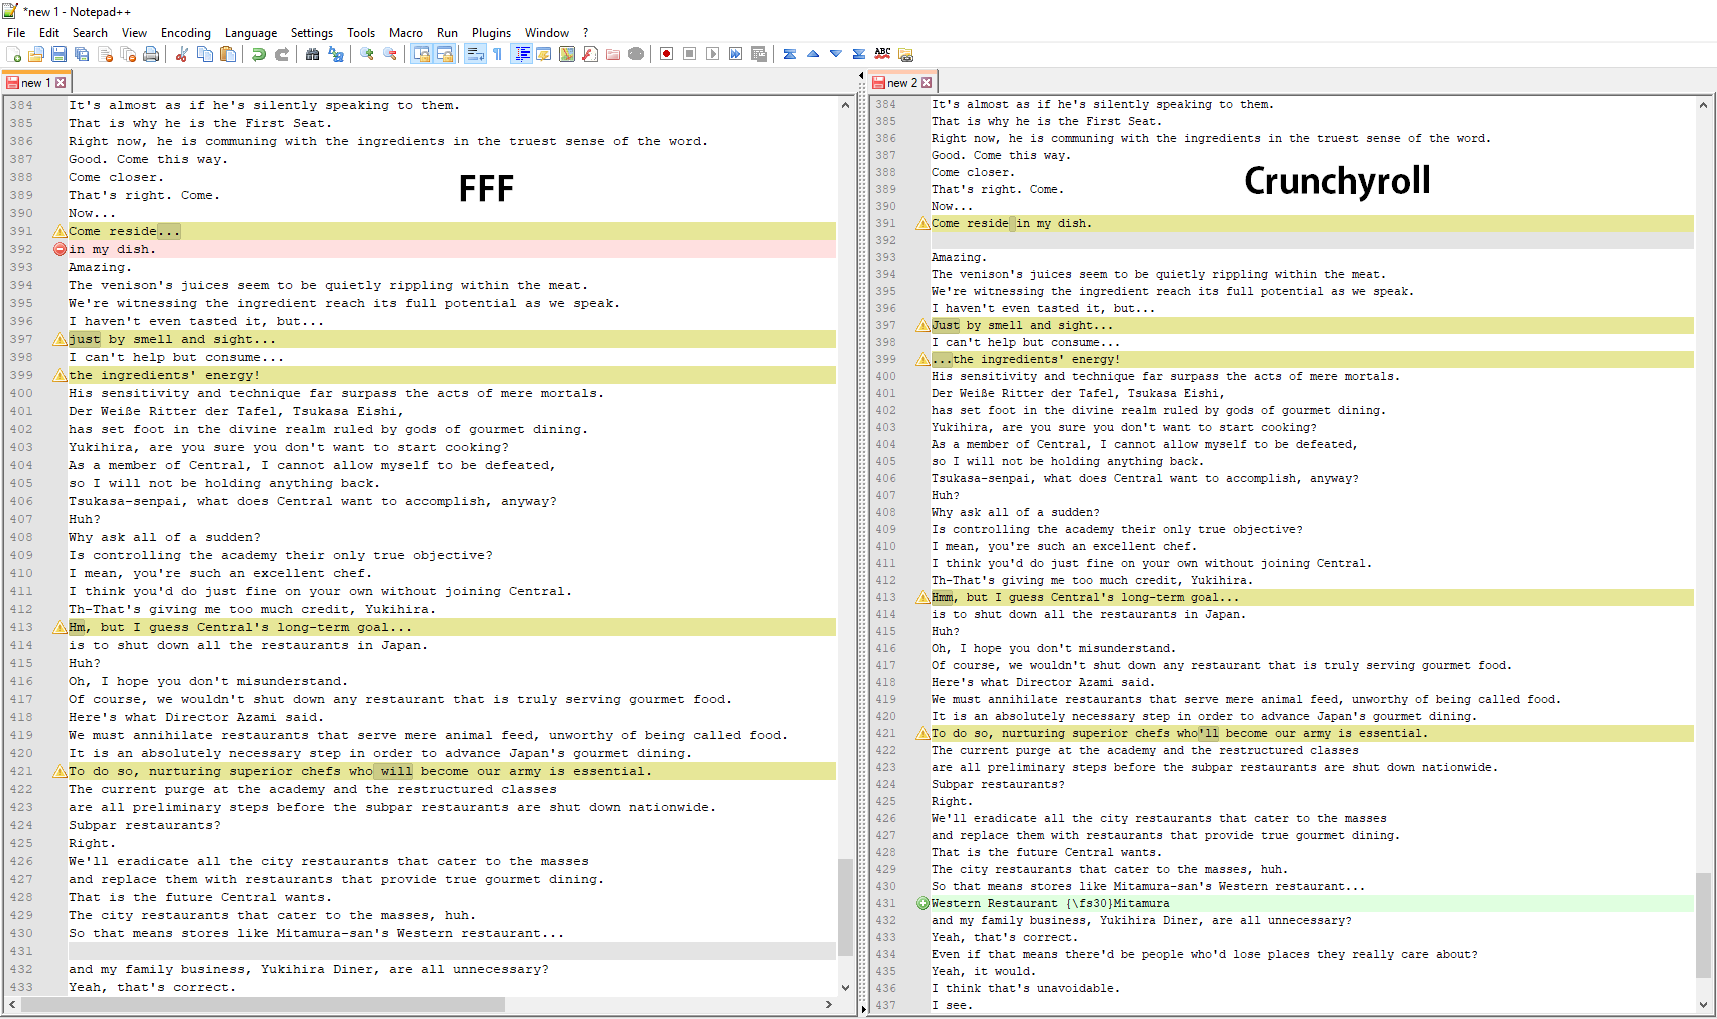Click the Save All icon
1717x1019 pixels.
(x=82, y=54)
